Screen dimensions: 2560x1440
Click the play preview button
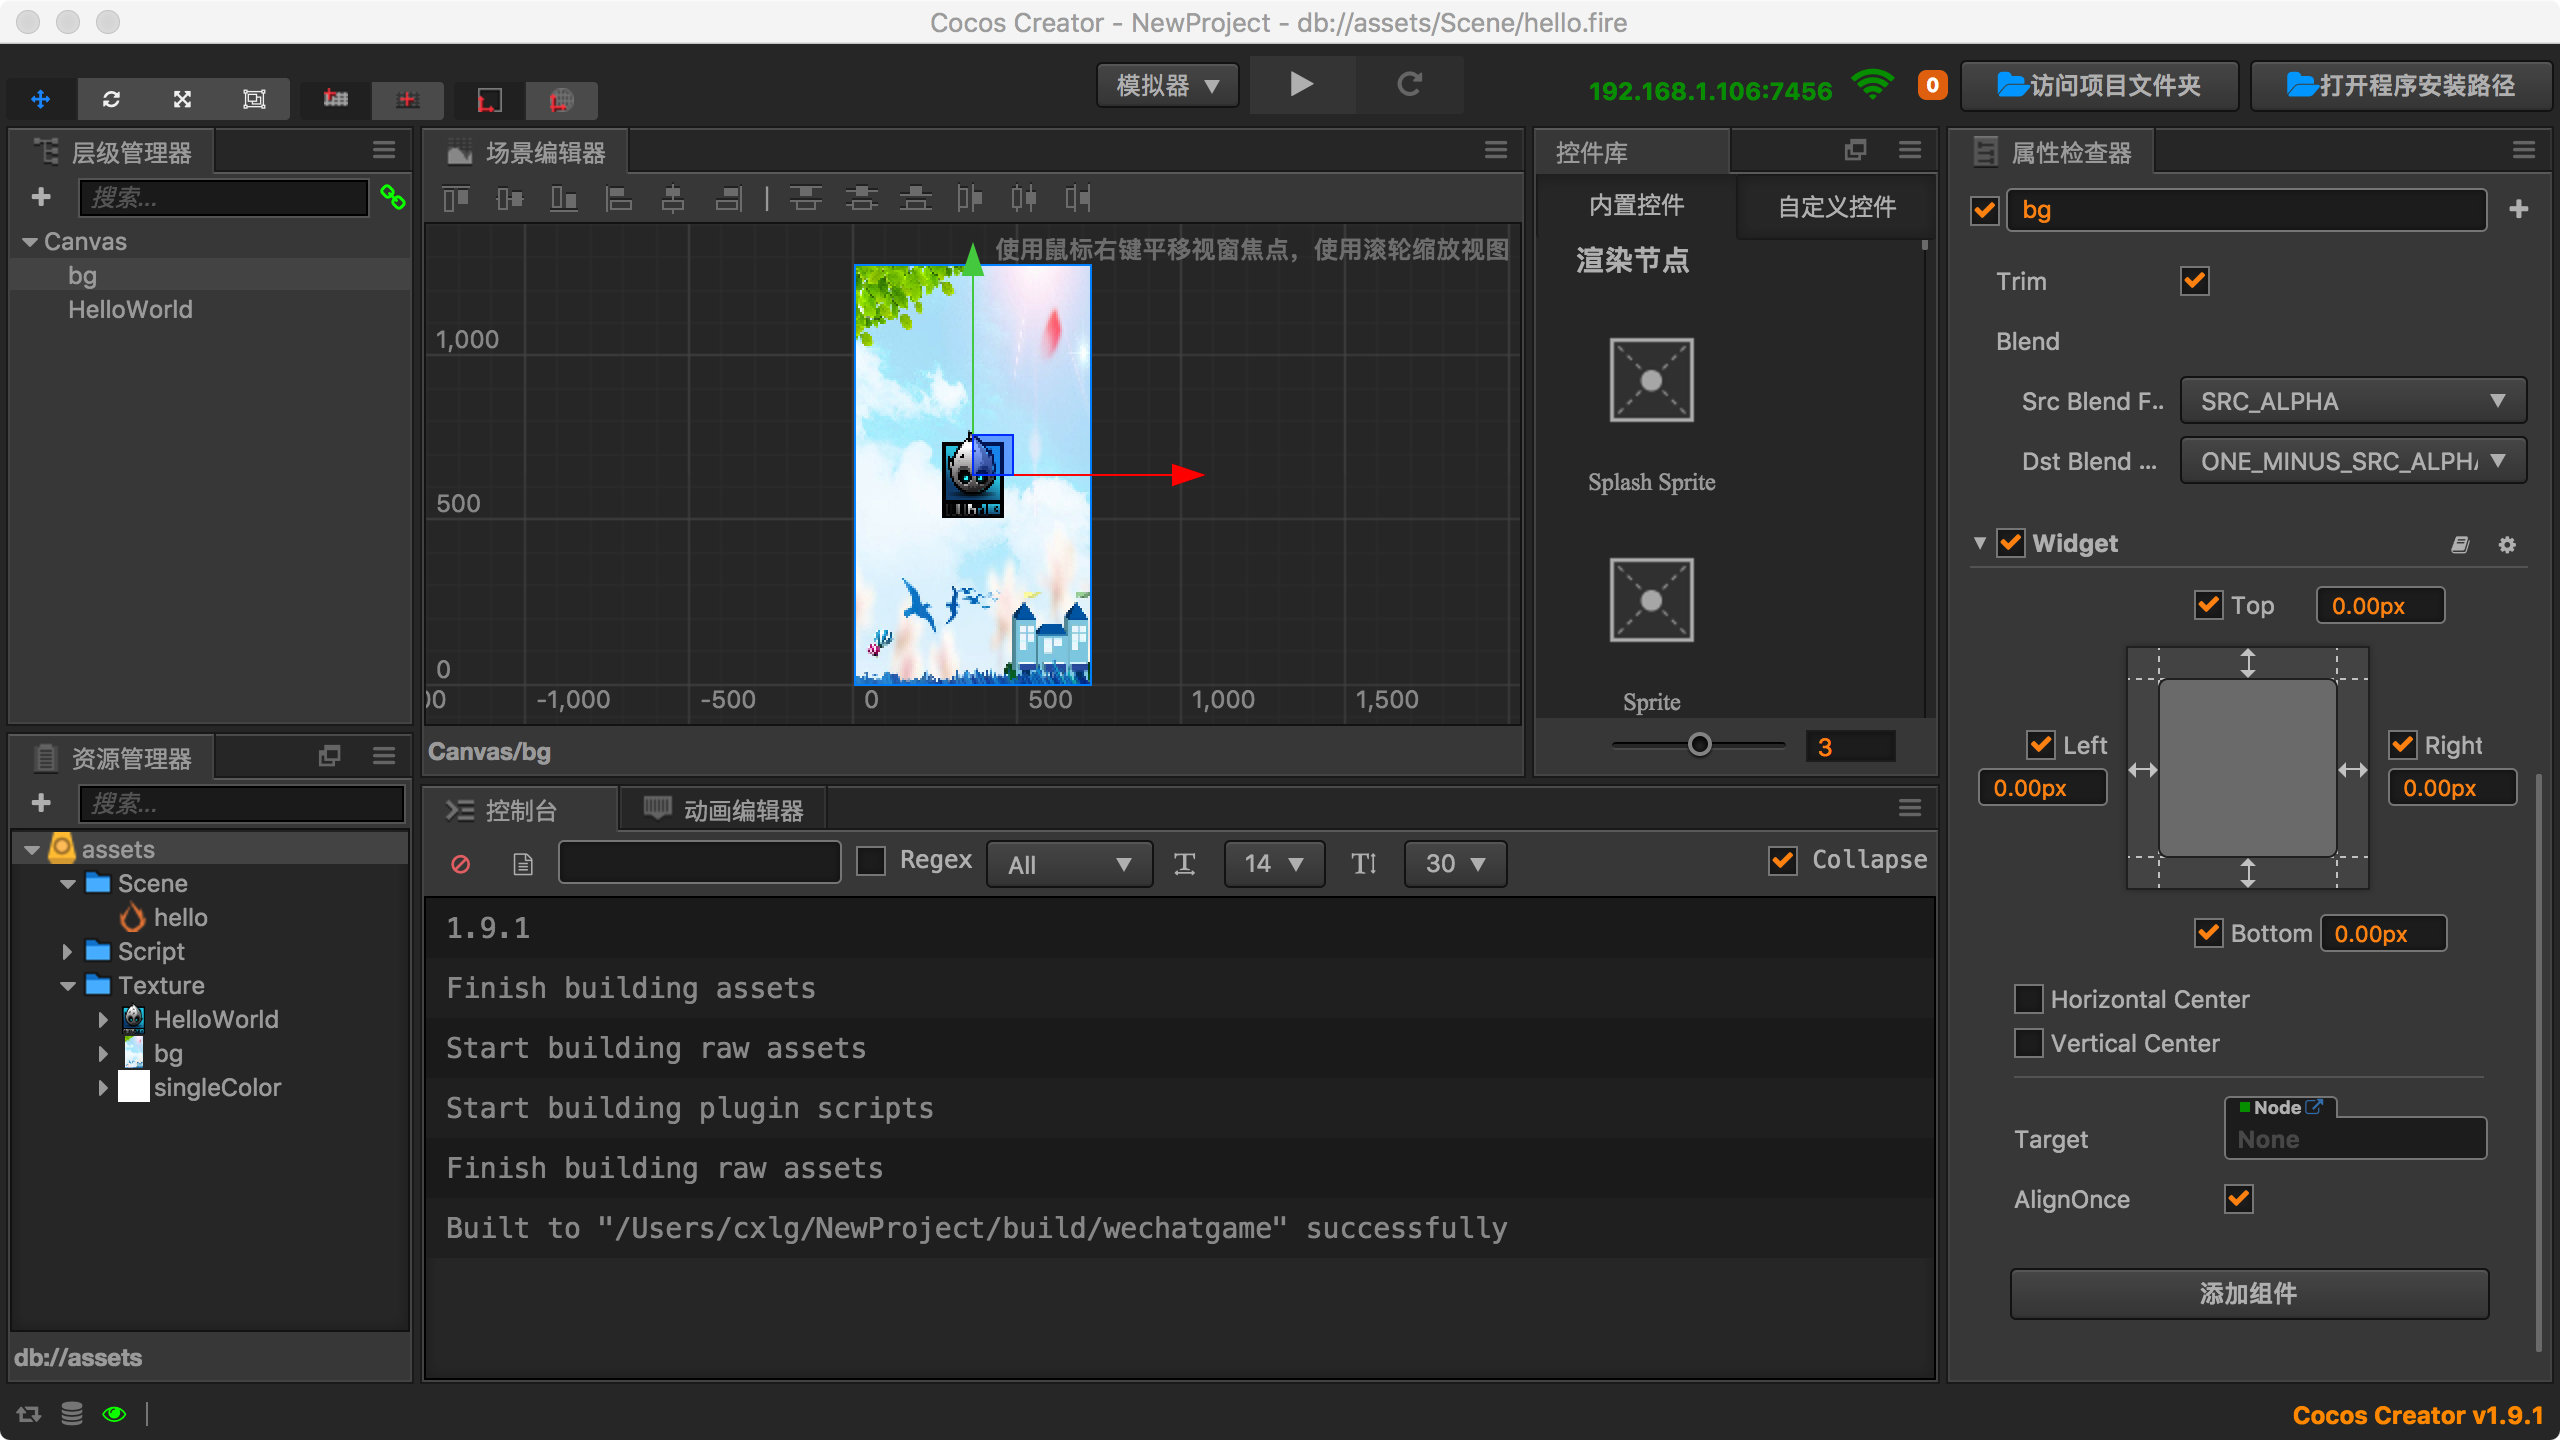1301,85
